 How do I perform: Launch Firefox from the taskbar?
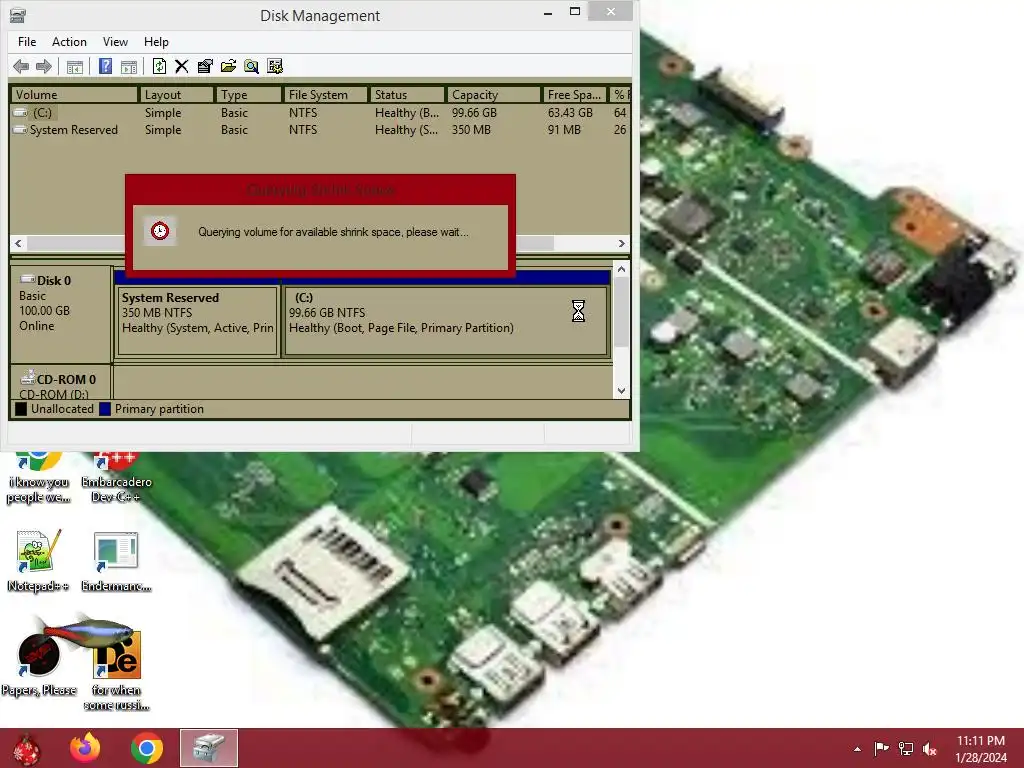tap(86, 748)
